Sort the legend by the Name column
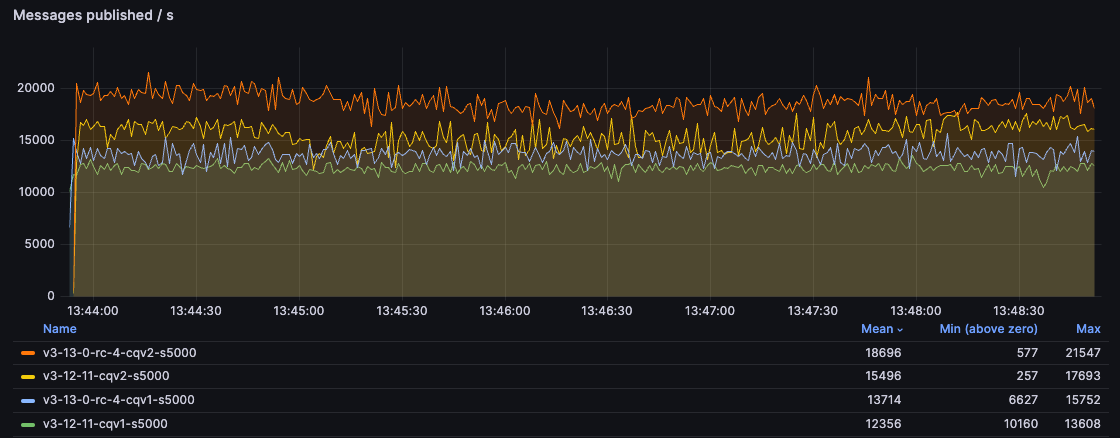Screen dimensions: 1120x438 pyautogui.click(x=59, y=329)
